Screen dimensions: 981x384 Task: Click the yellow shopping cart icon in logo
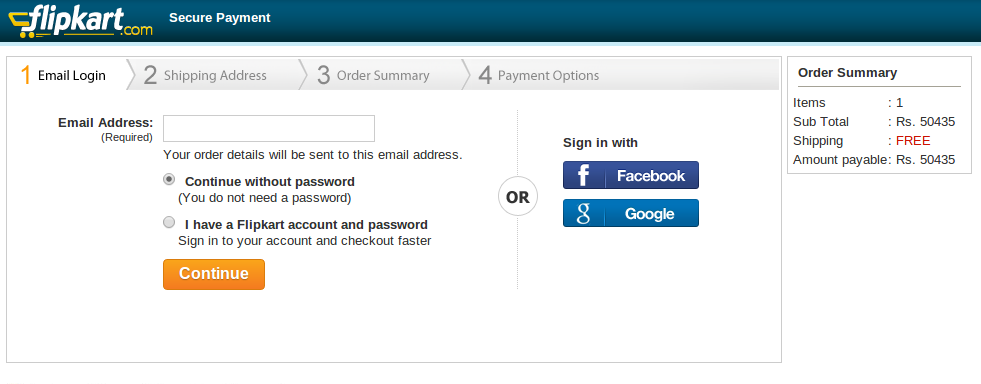(21, 25)
